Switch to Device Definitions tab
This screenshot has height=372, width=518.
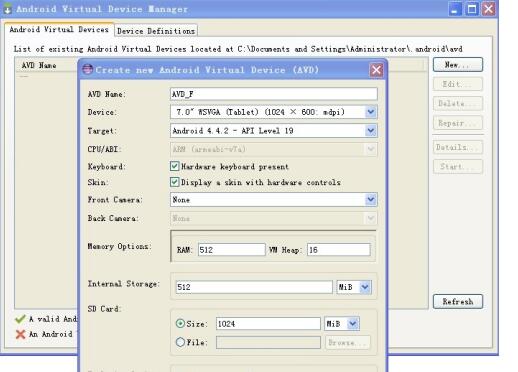[156, 31]
